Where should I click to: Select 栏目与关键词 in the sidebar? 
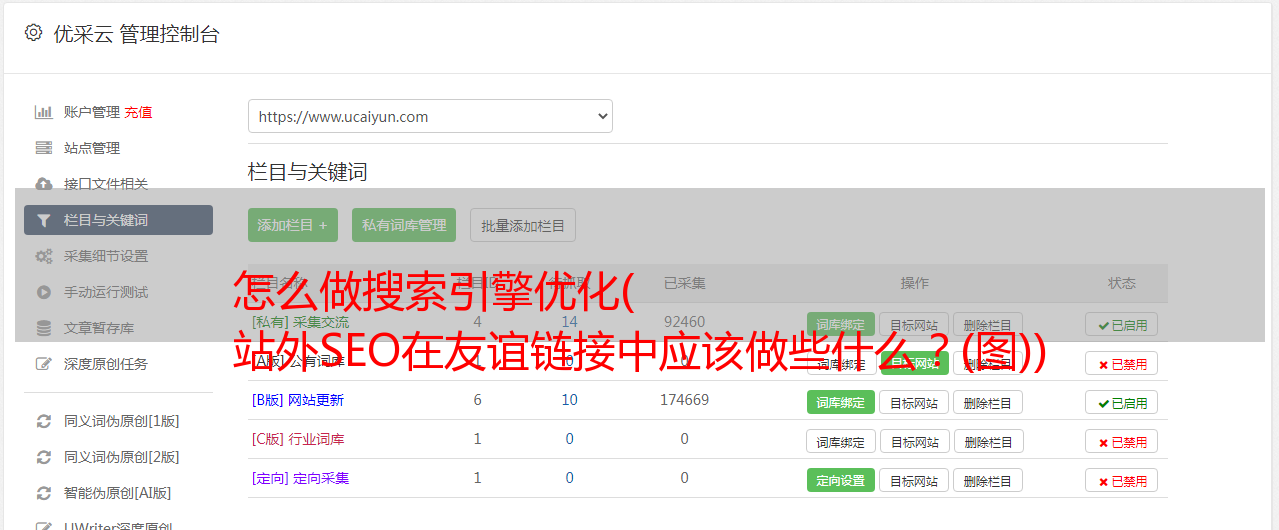click(118, 220)
